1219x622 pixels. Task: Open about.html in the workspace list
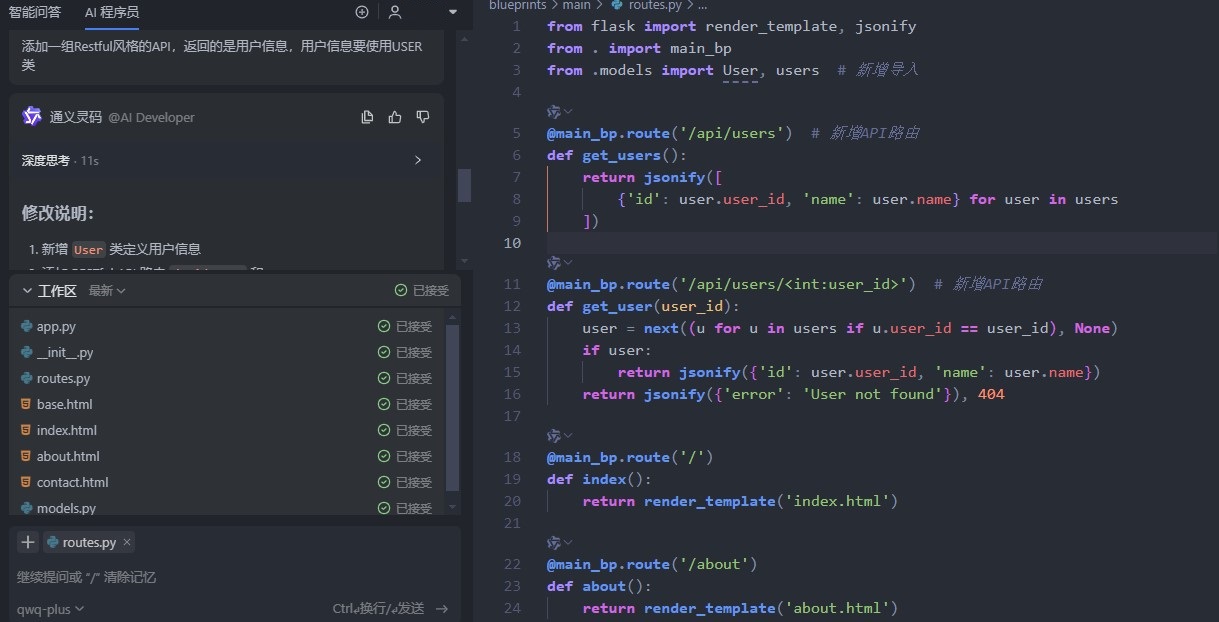pos(68,456)
